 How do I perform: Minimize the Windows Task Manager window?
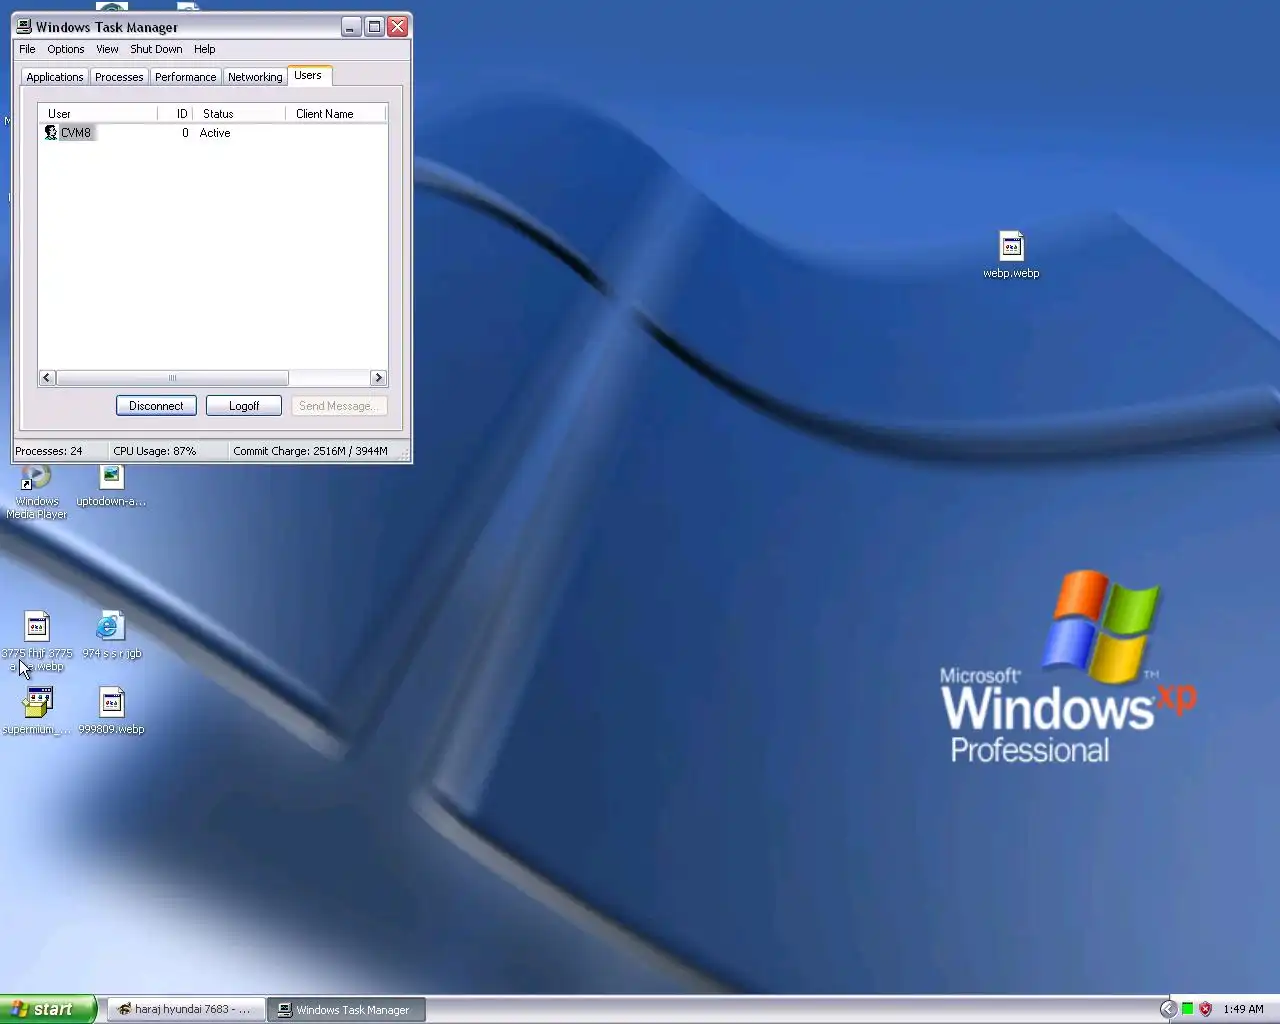point(350,27)
